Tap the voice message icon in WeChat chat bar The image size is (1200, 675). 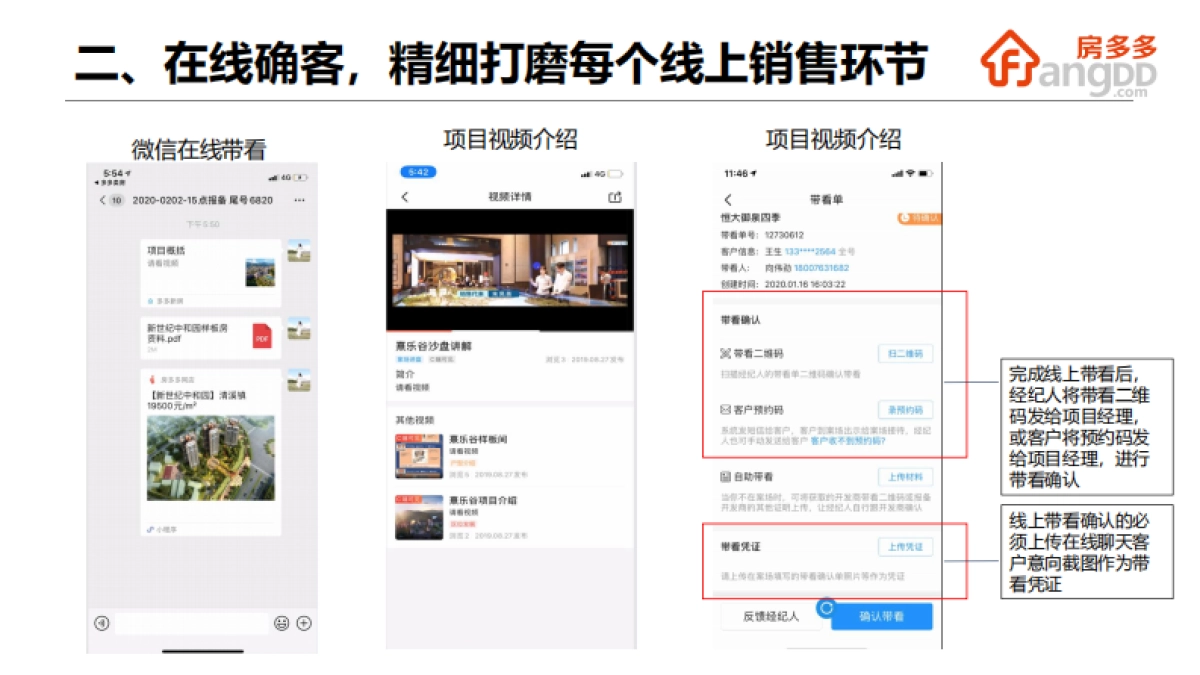pos(101,623)
